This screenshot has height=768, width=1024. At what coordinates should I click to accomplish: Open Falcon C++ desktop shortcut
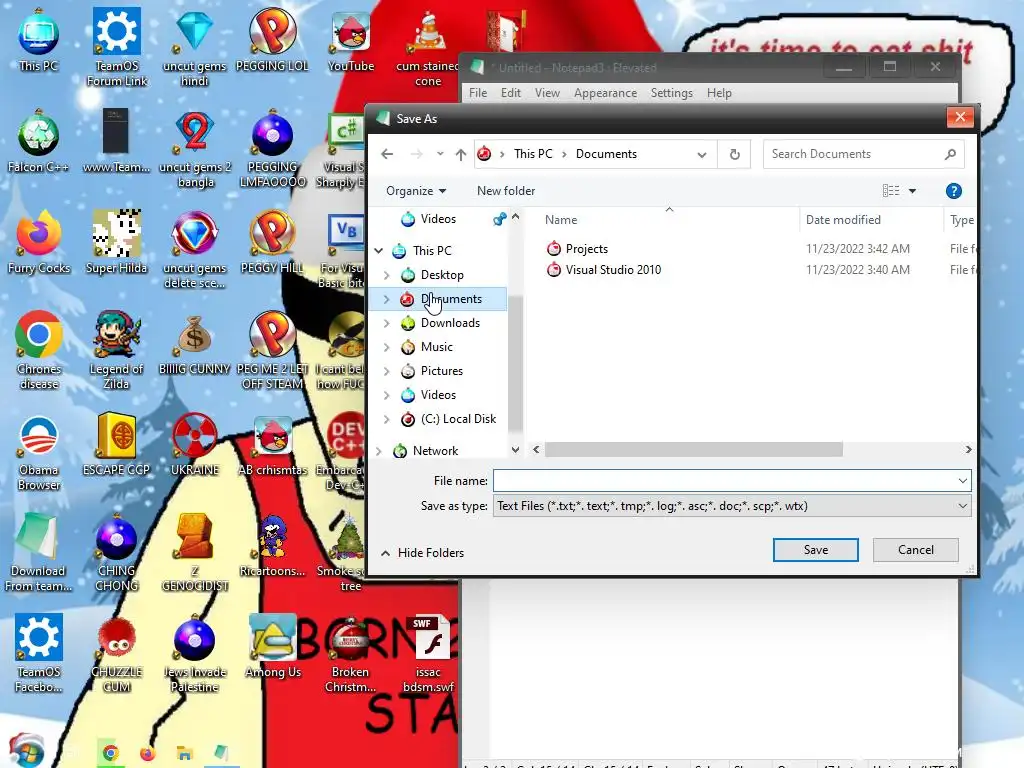click(x=39, y=142)
